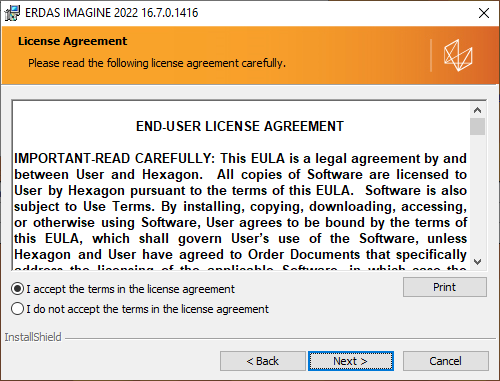Click the "License Agreement" banner title
Screen dimensions: 500x381
(72, 41)
